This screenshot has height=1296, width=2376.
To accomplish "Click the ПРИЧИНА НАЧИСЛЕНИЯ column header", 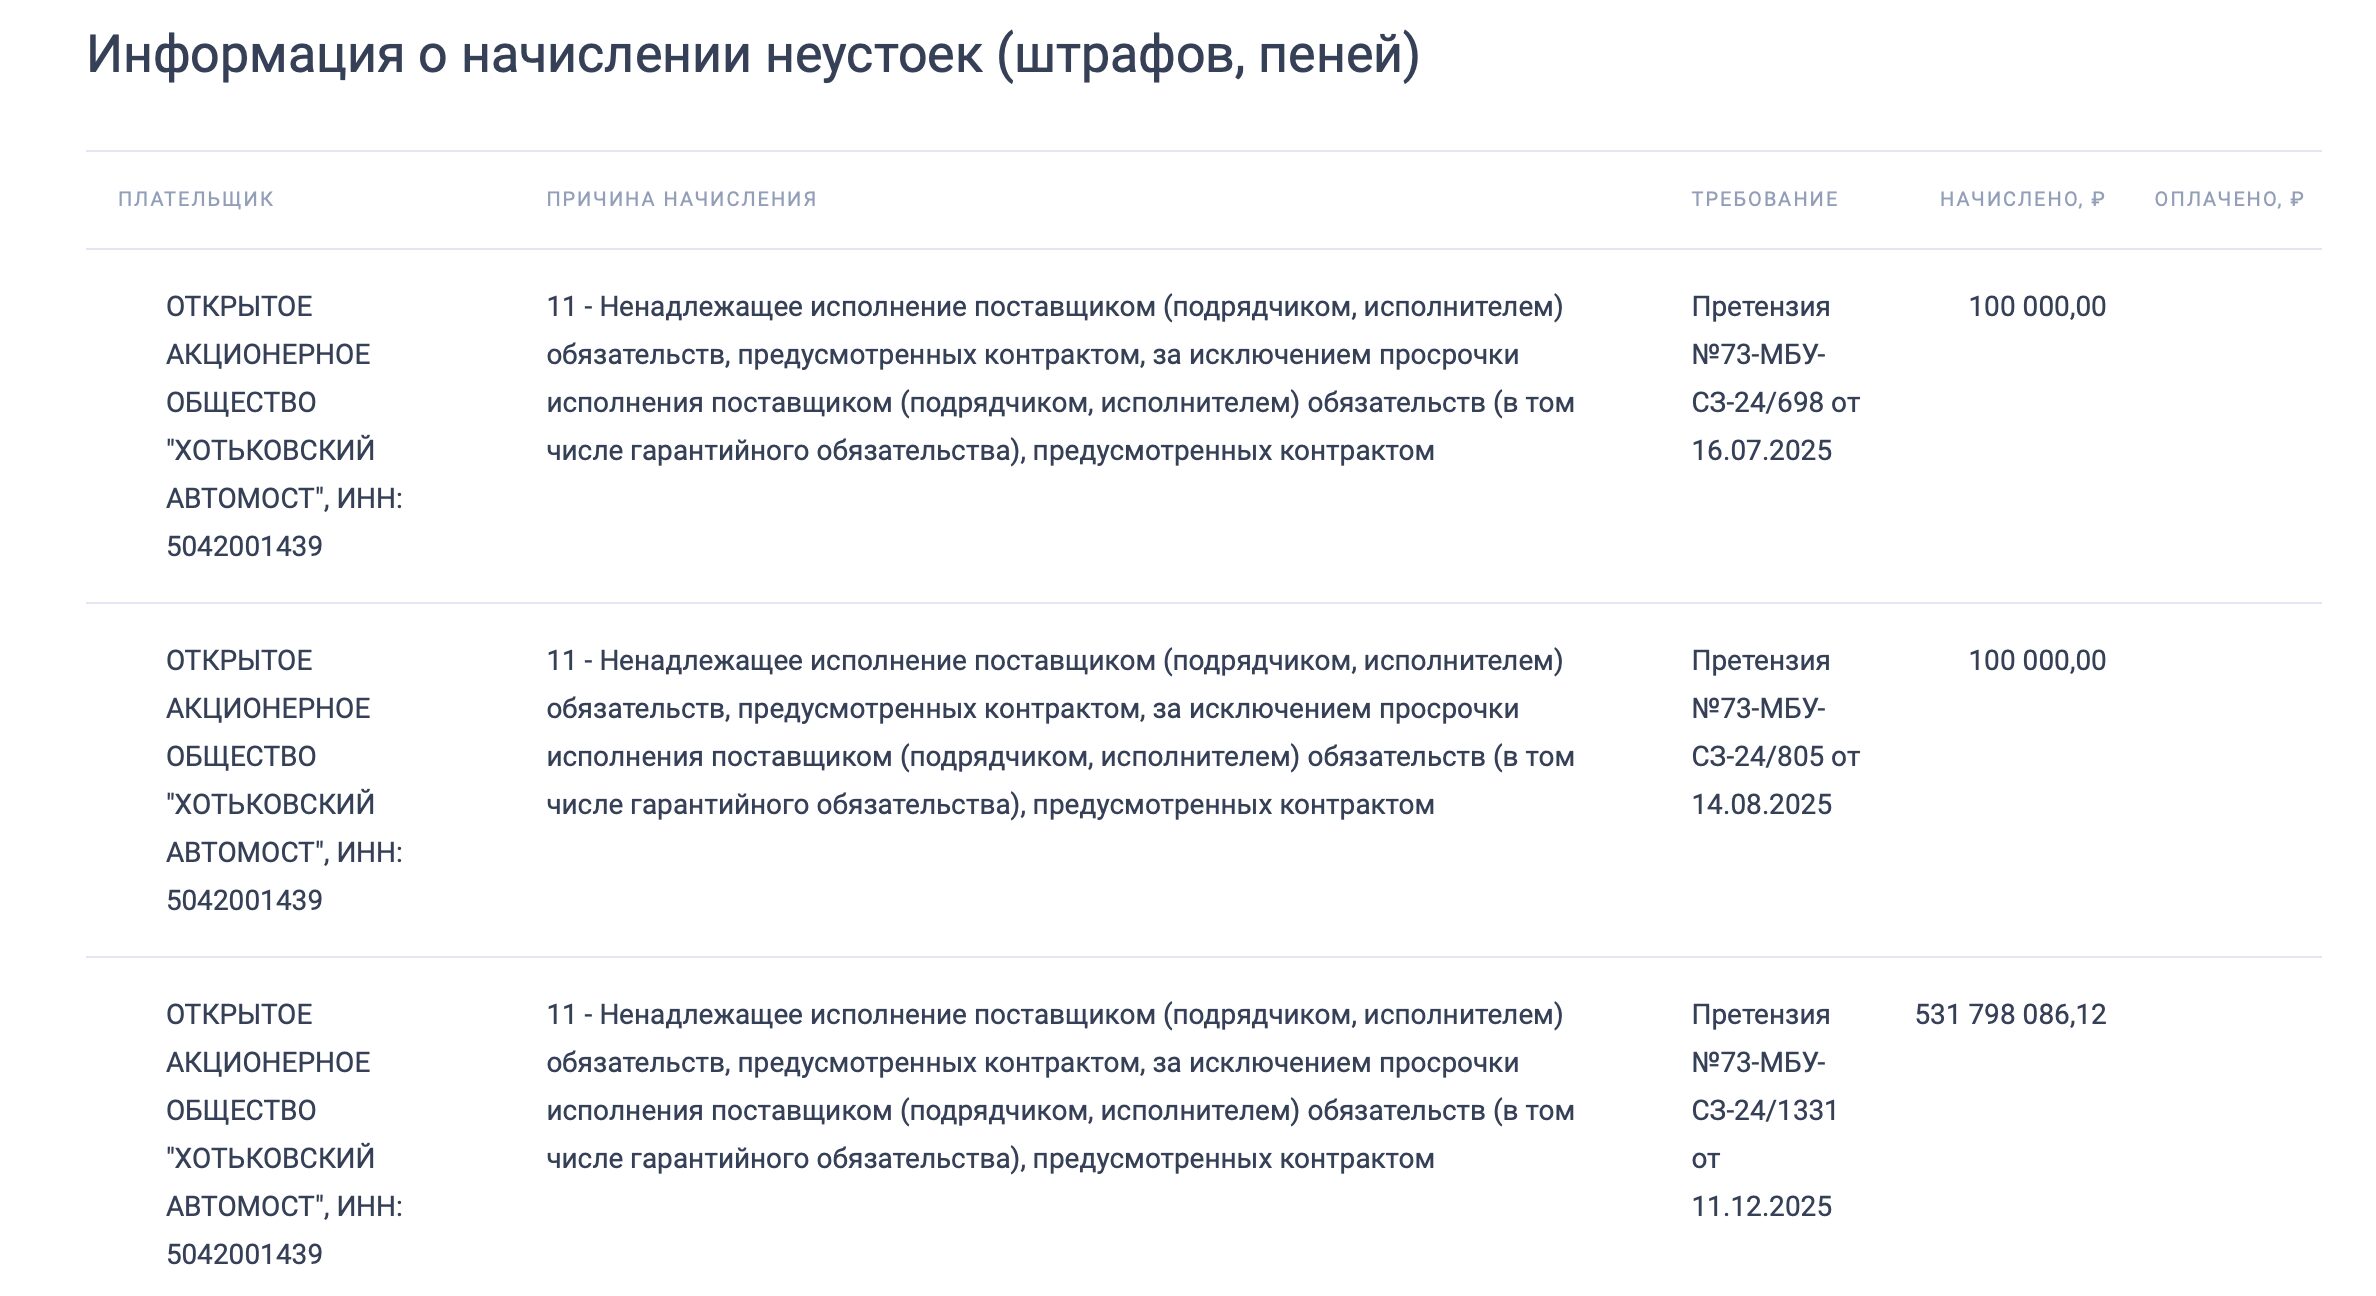I will tap(681, 199).
